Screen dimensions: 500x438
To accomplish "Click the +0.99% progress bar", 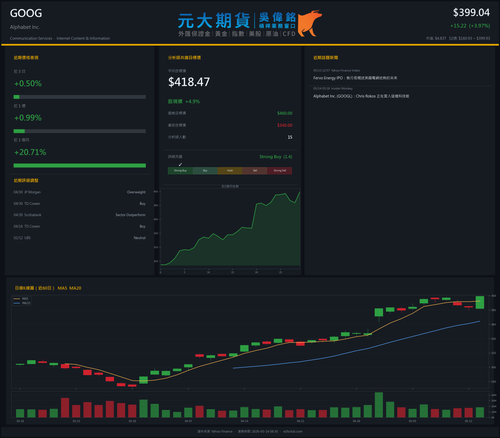I will (x=80, y=131).
